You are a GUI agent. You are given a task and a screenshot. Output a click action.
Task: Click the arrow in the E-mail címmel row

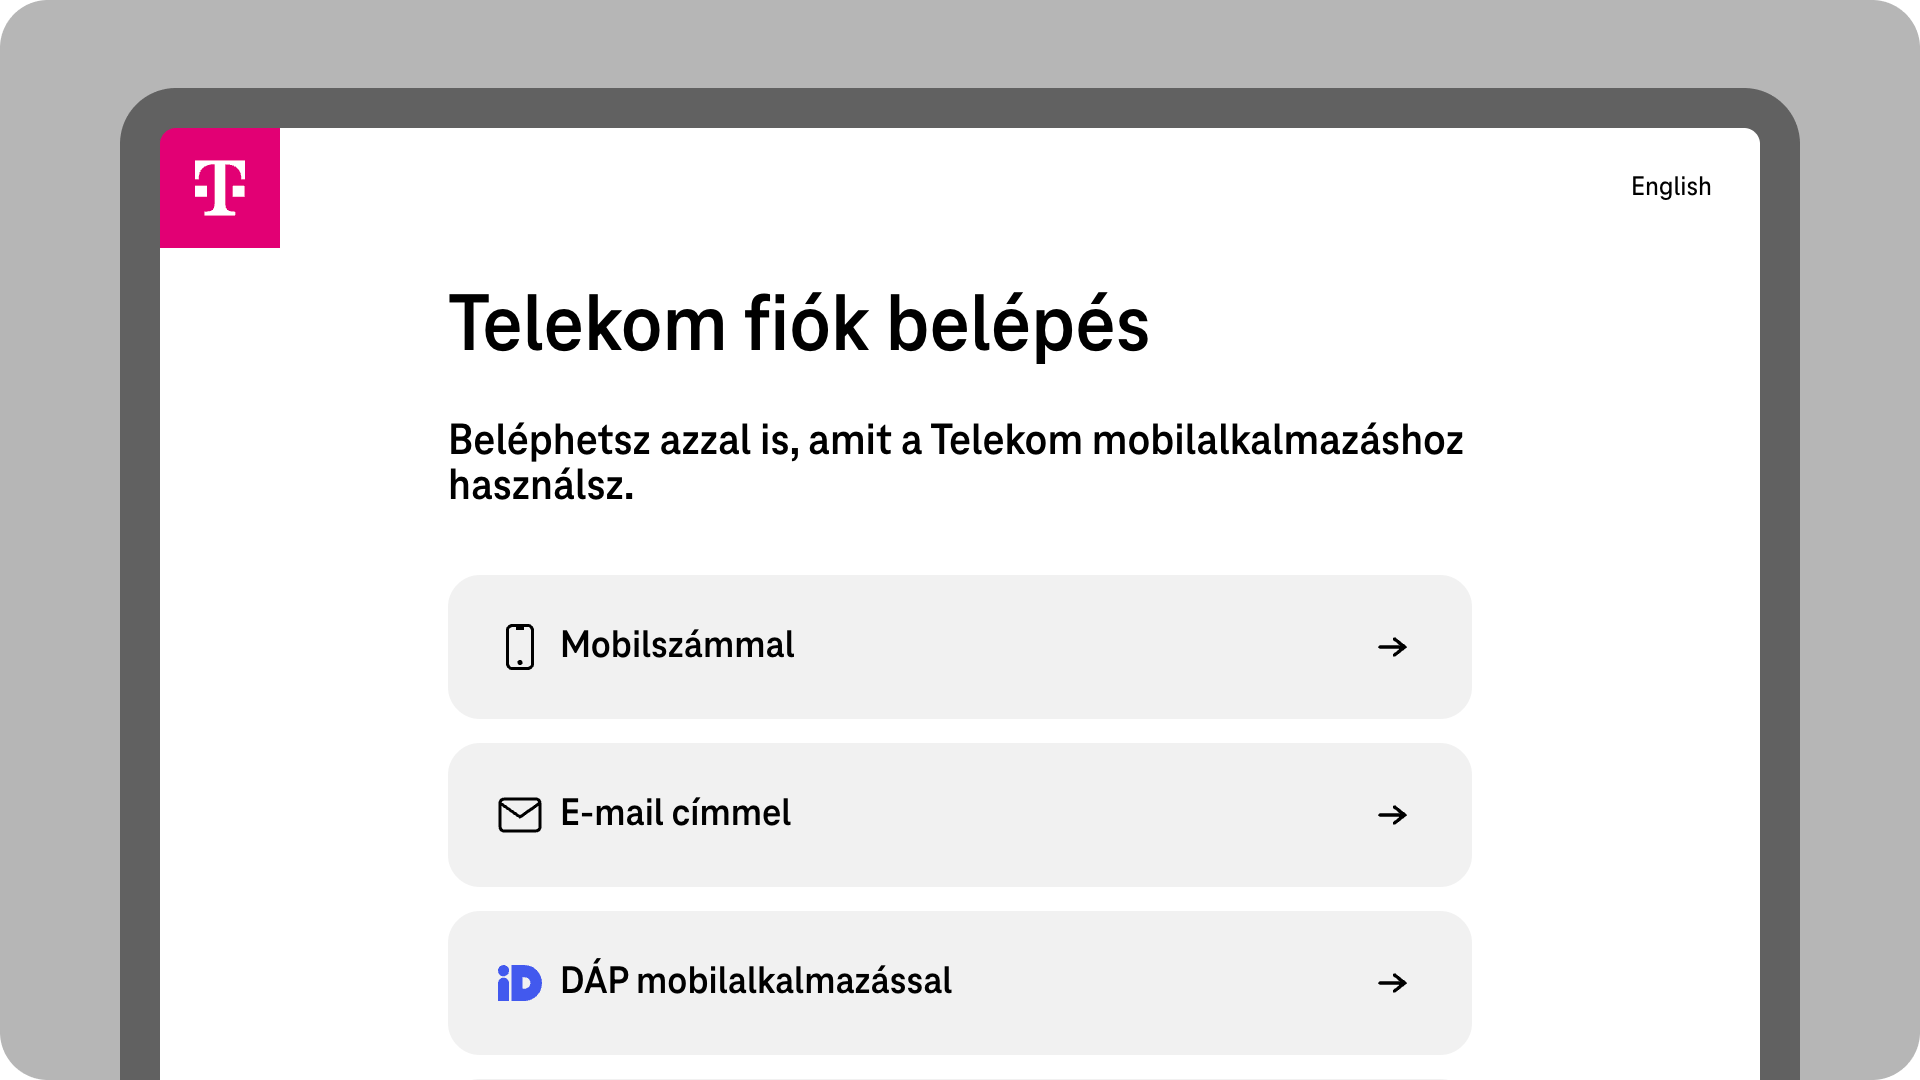click(1392, 815)
